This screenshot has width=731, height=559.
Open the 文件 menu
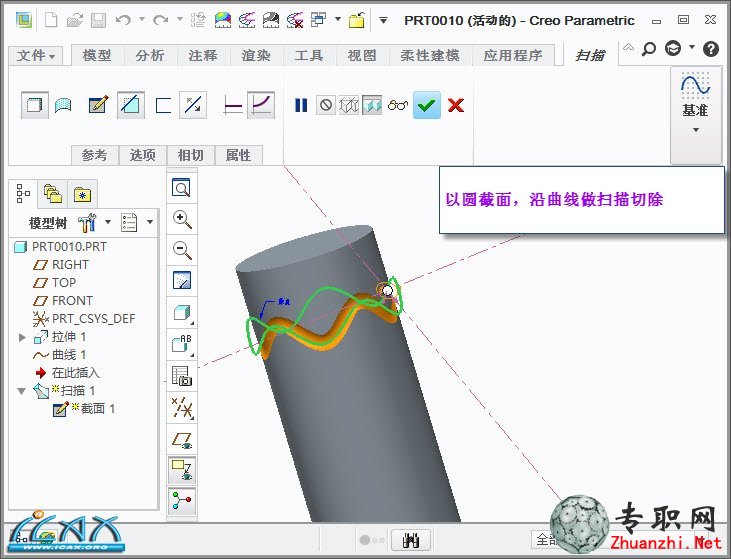[36, 55]
